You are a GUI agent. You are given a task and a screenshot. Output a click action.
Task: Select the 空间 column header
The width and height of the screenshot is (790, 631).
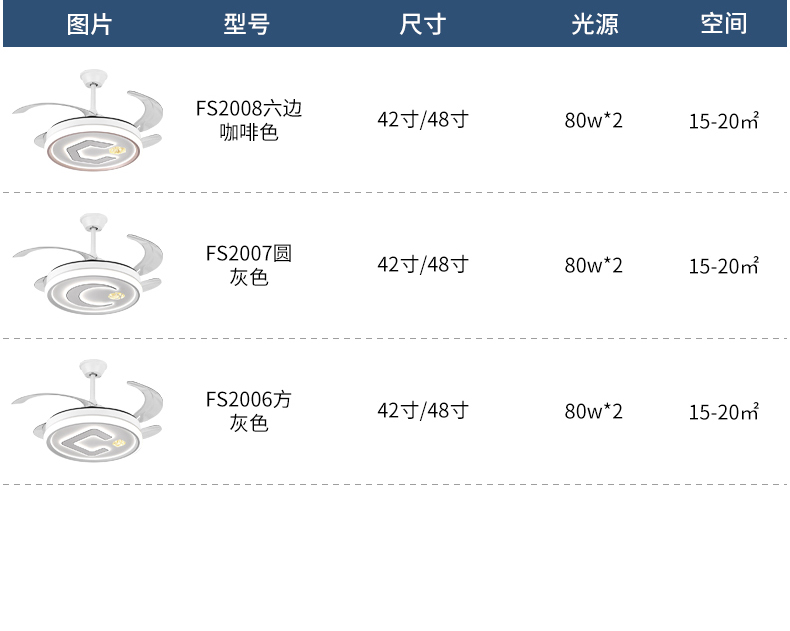tap(724, 24)
